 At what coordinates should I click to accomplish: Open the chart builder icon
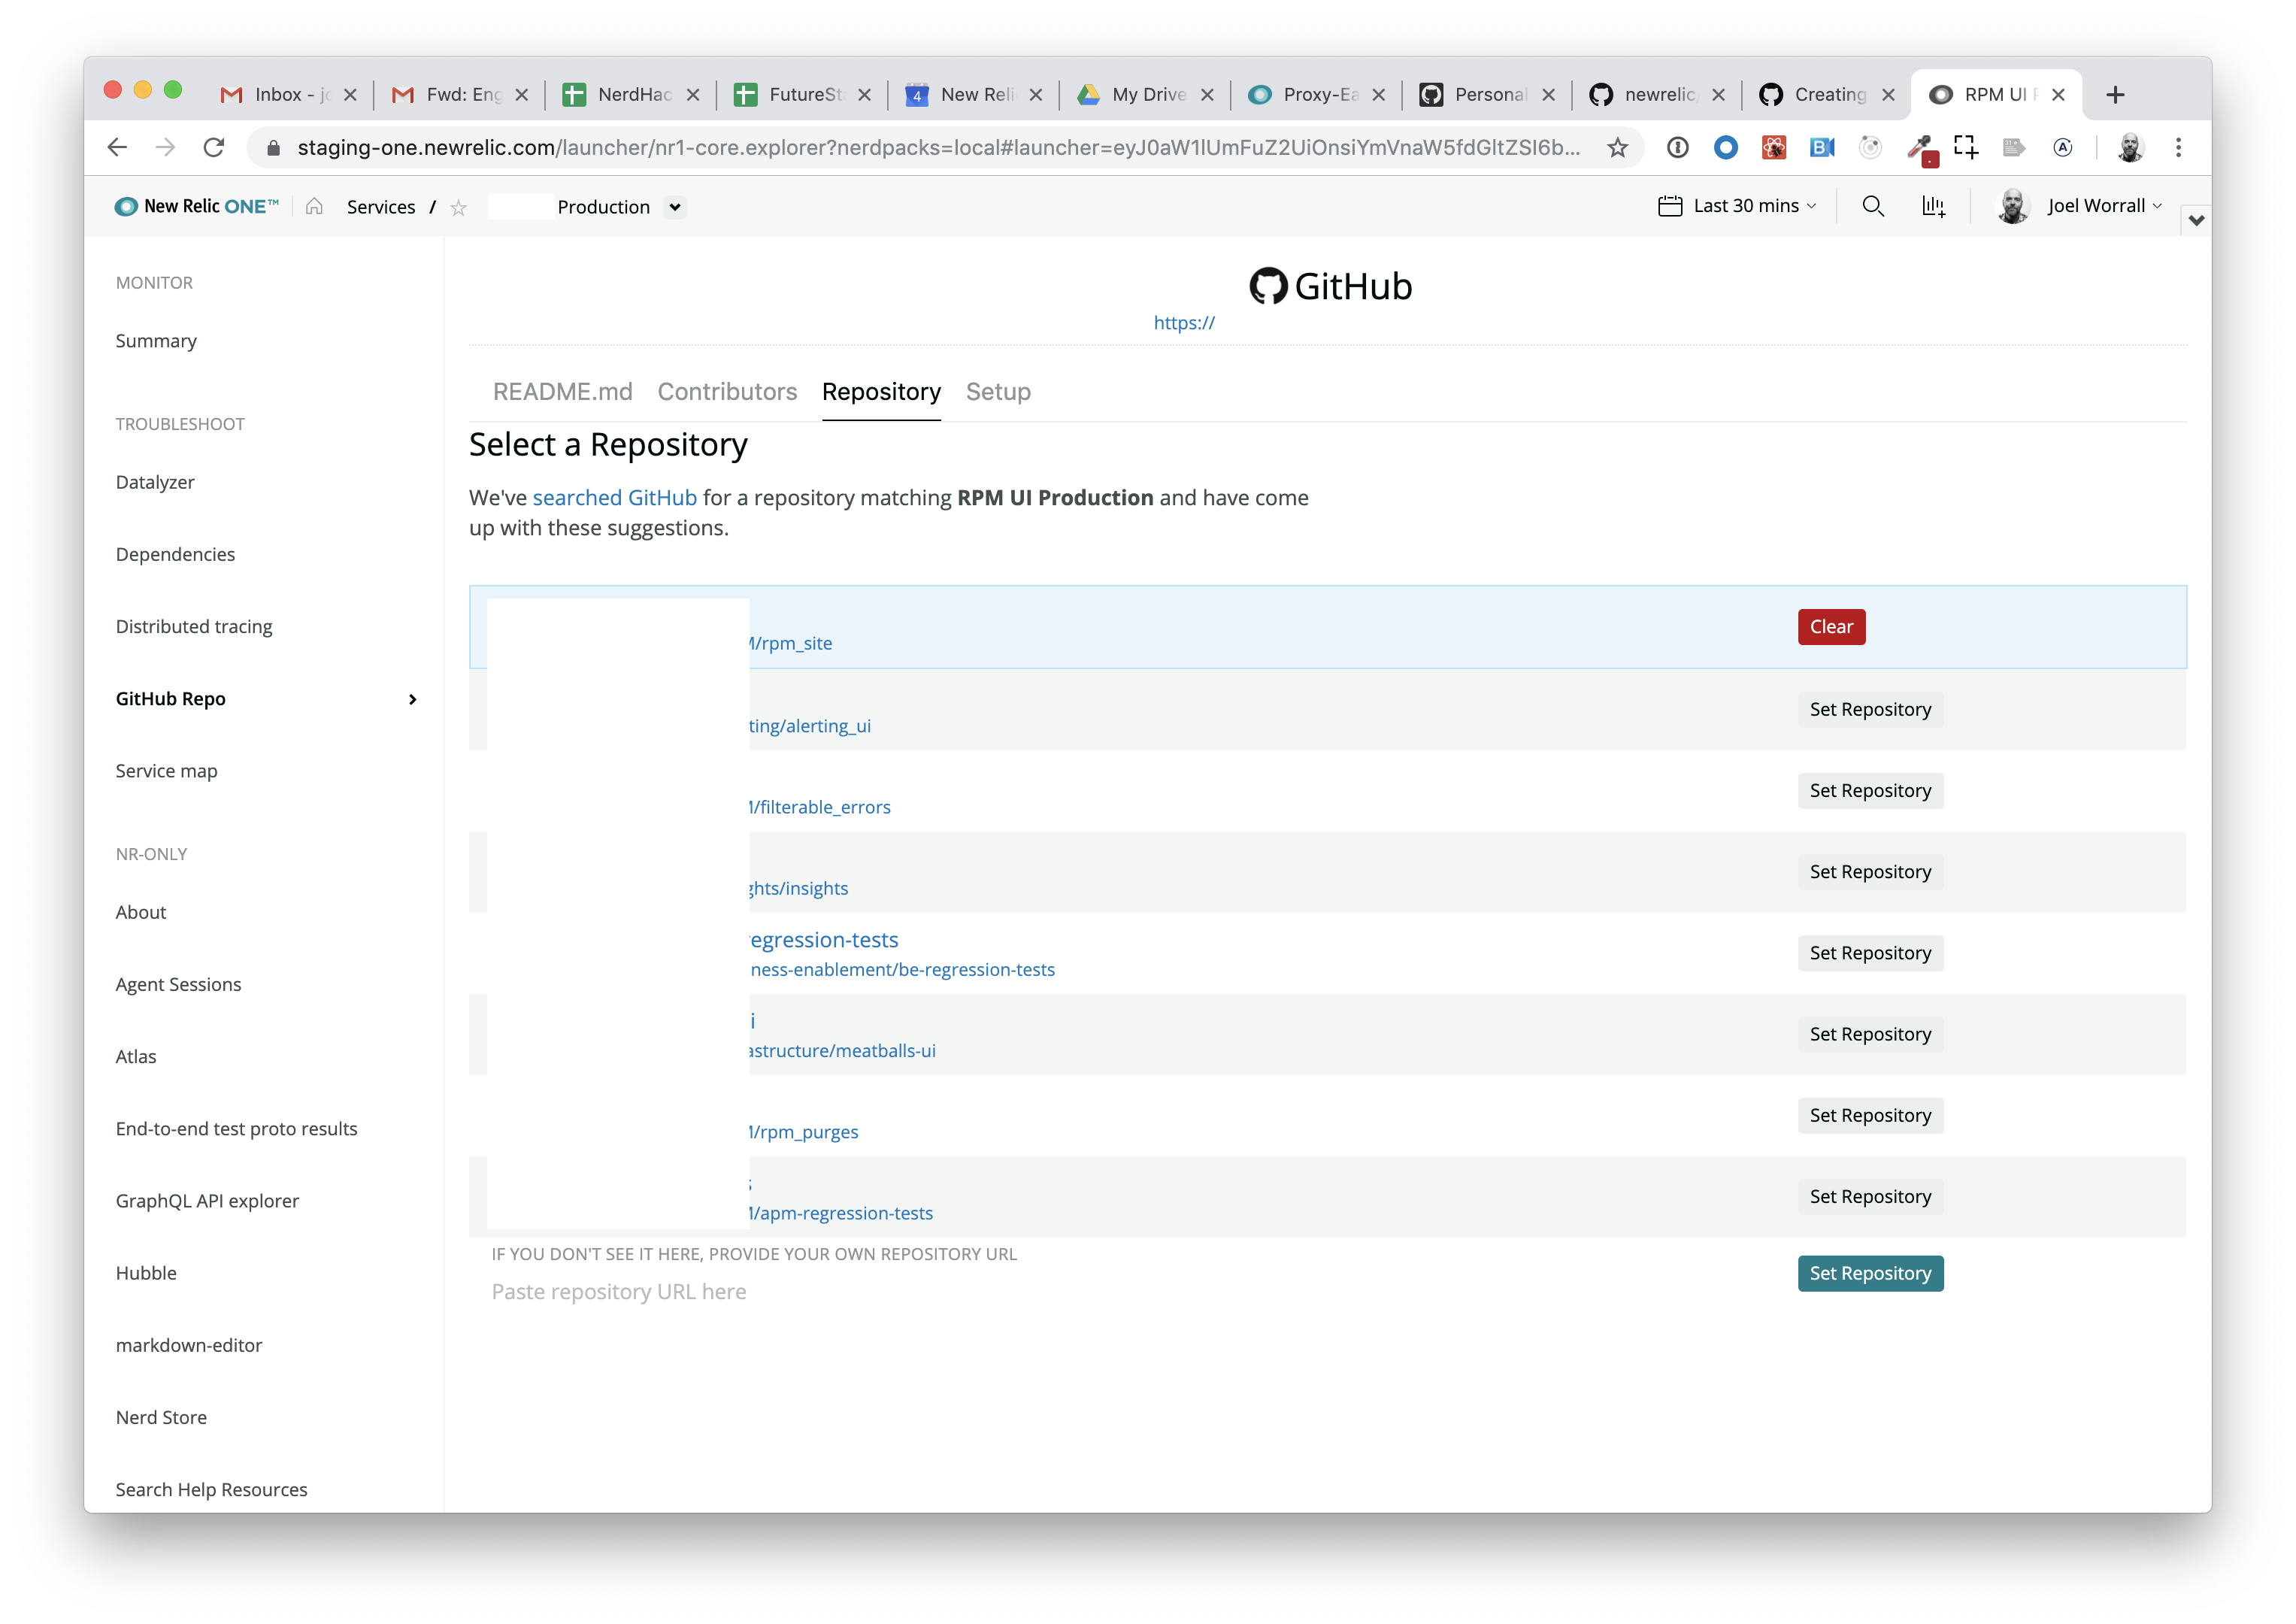click(1933, 206)
